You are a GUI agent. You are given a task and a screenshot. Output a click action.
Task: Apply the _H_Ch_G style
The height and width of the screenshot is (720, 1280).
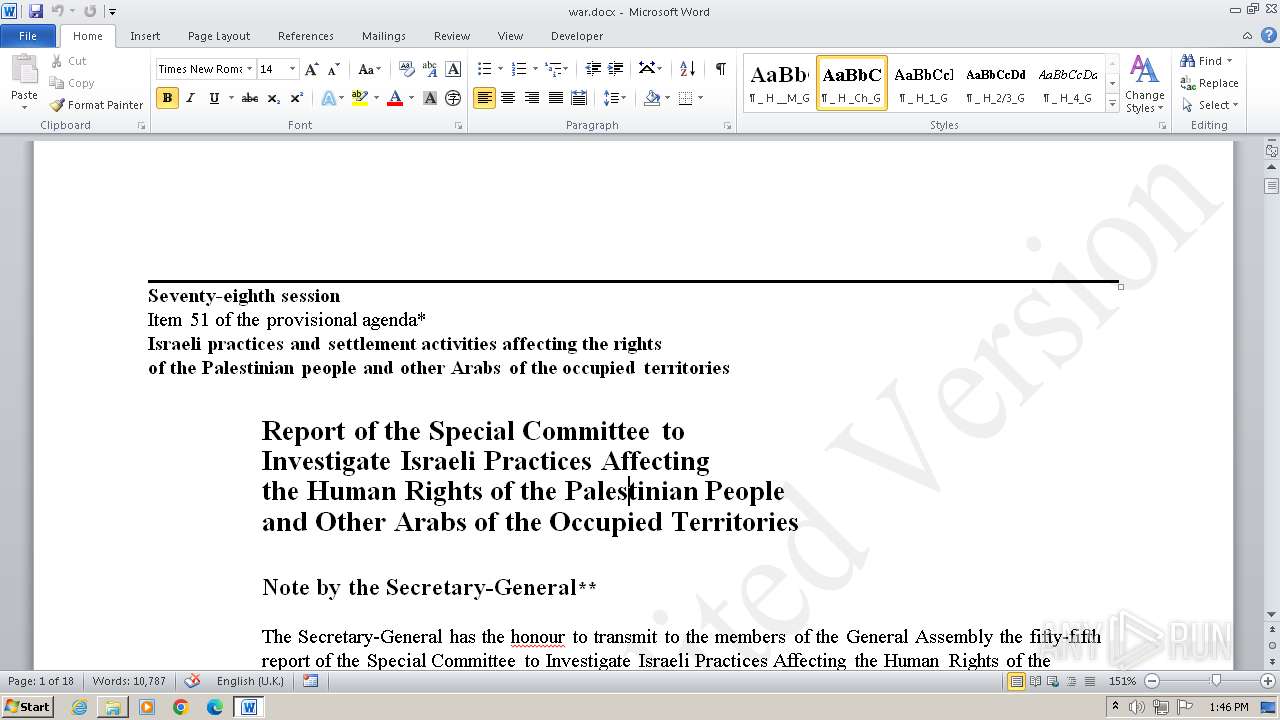pos(852,83)
